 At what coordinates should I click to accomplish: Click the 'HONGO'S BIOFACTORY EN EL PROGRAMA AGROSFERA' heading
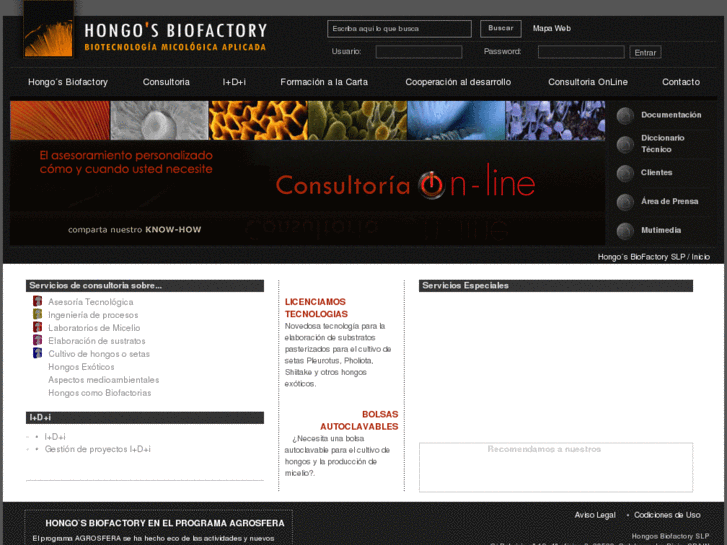tap(165, 523)
